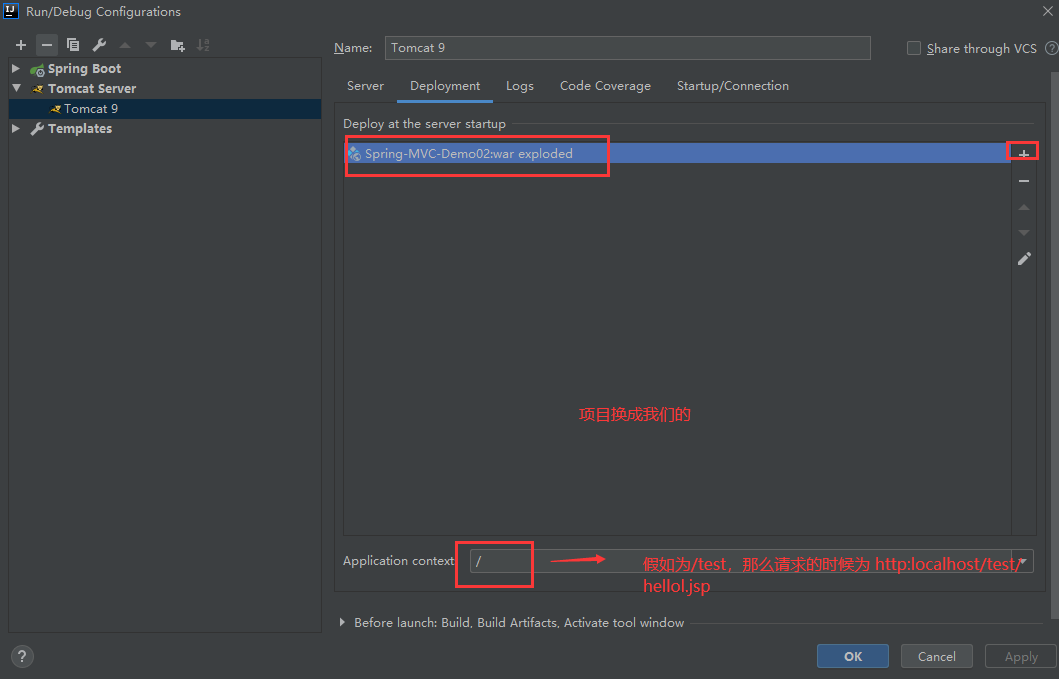
Task: Focus the Name field containing Tomcat 9
Action: click(x=627, y=48)
